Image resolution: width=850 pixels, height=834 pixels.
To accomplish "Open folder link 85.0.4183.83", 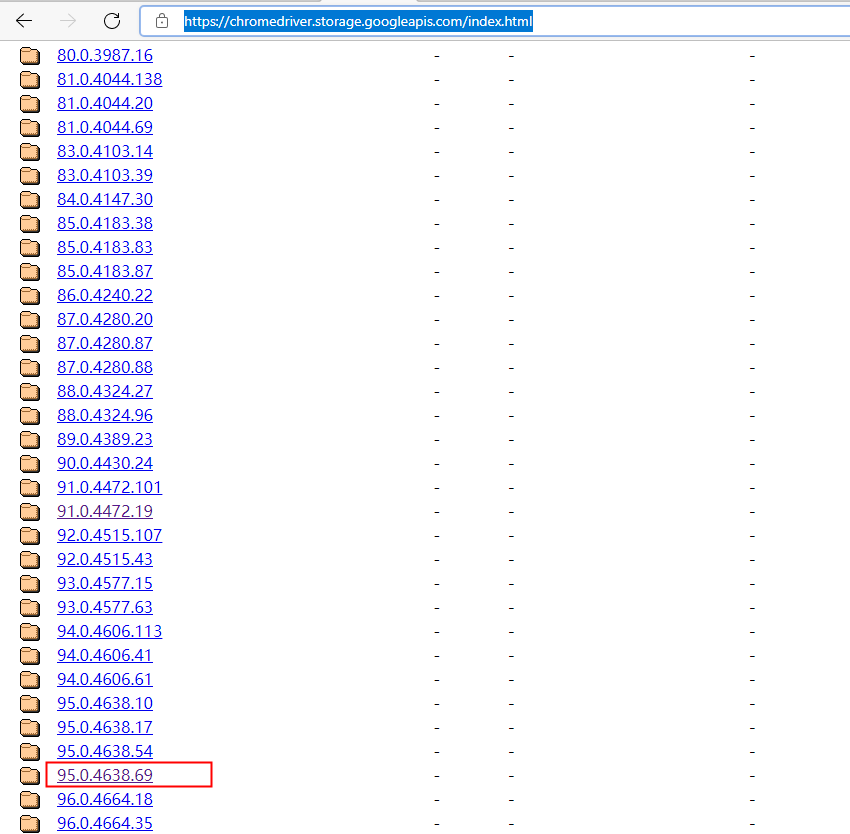I will pos(105,247).
